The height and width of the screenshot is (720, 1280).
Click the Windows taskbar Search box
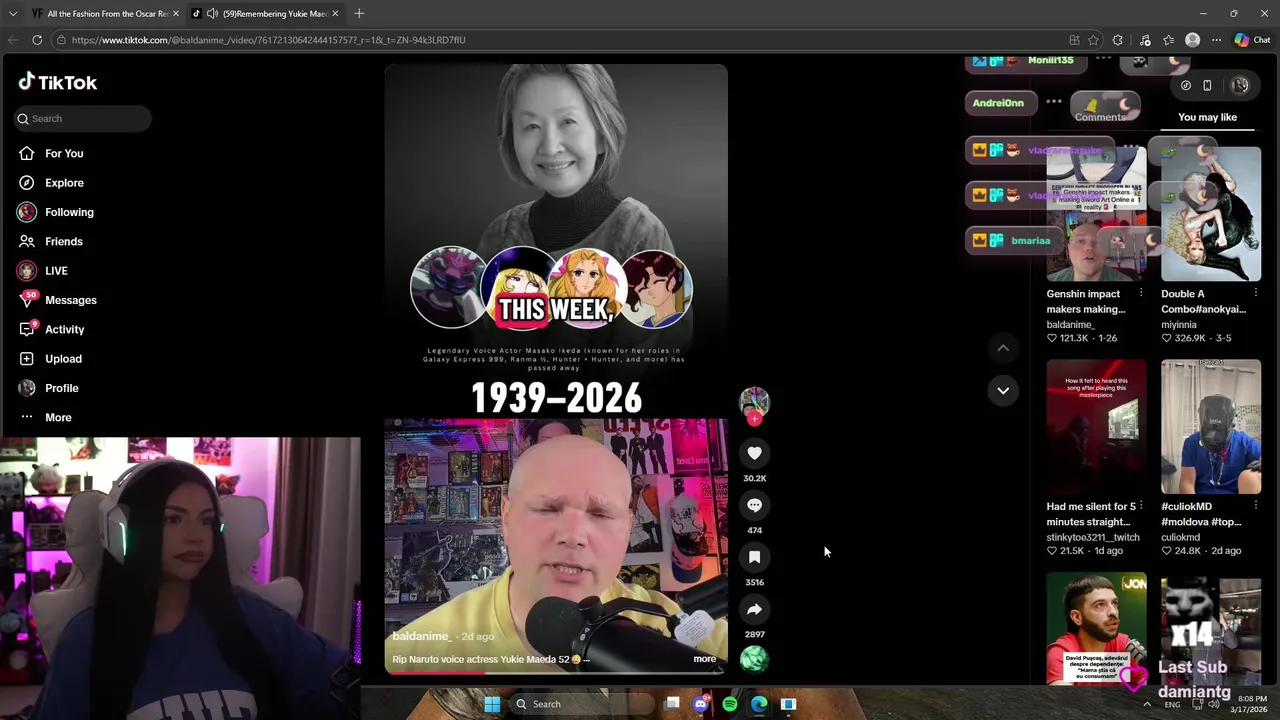tap(580, 704)
